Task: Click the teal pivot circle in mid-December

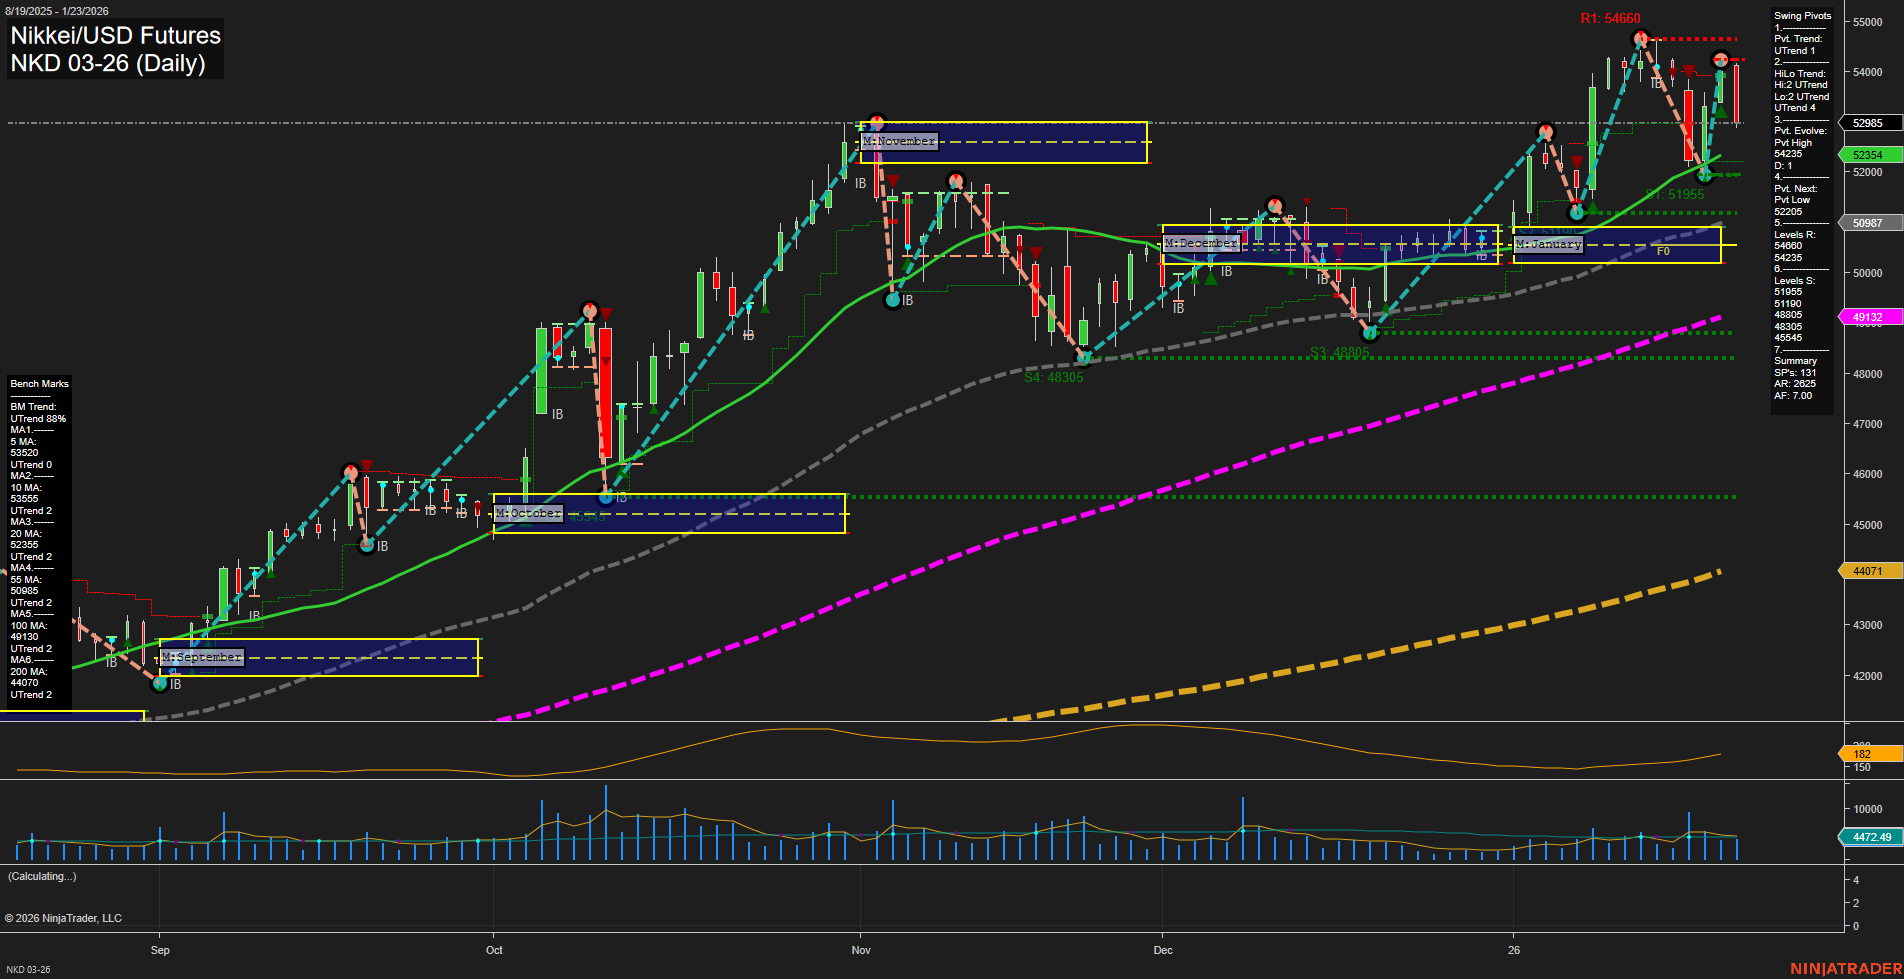Action: pyautogui.click(x=1370, y=333)
